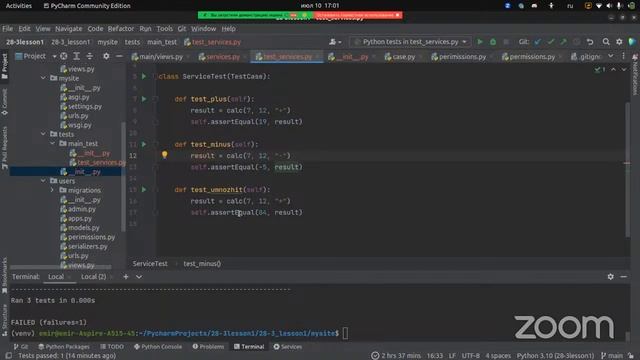Click Activities in top bar
The height and width of the screenshot is (360, 640).
(19, 6)
